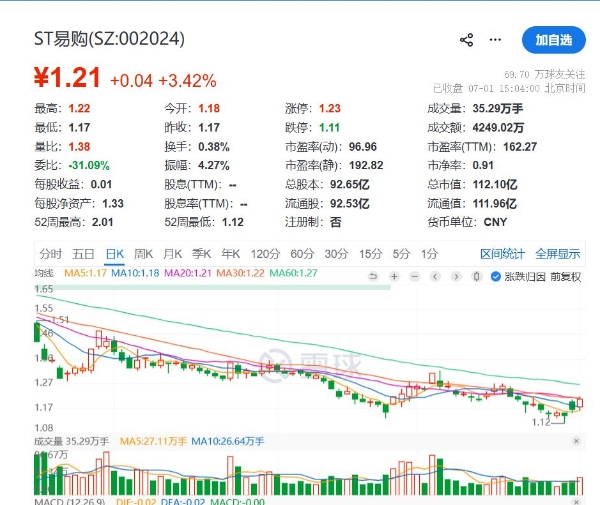Switch to the 120分 chart tab
The image size is (600, 505).
coord(266,254)
